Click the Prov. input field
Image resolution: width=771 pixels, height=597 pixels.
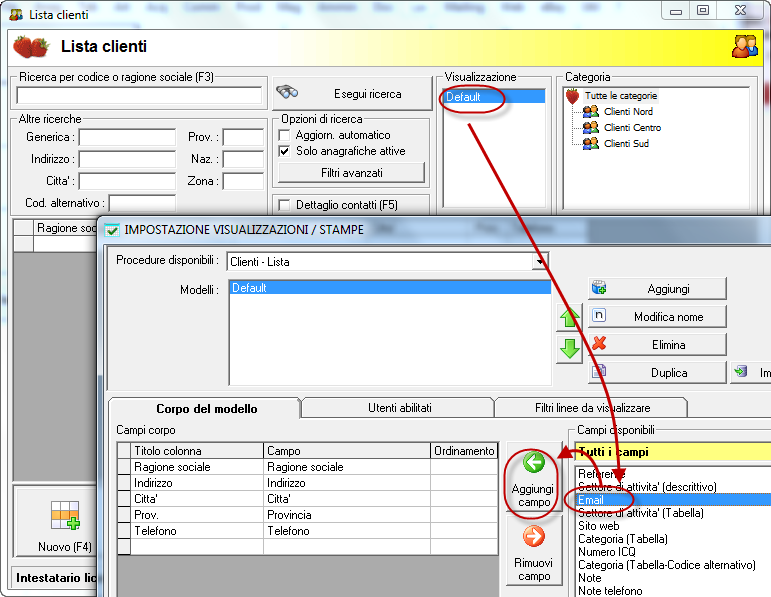tap(243, 137)
